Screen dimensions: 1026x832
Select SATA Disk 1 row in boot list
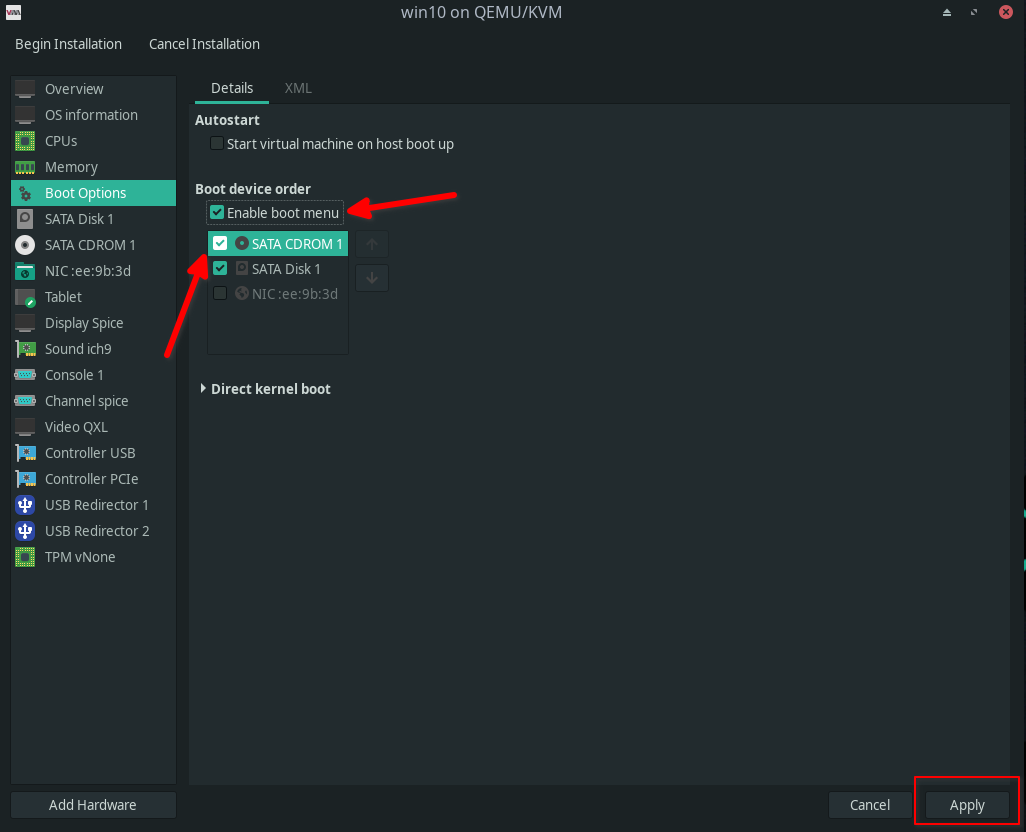click(x=278, y=269)
